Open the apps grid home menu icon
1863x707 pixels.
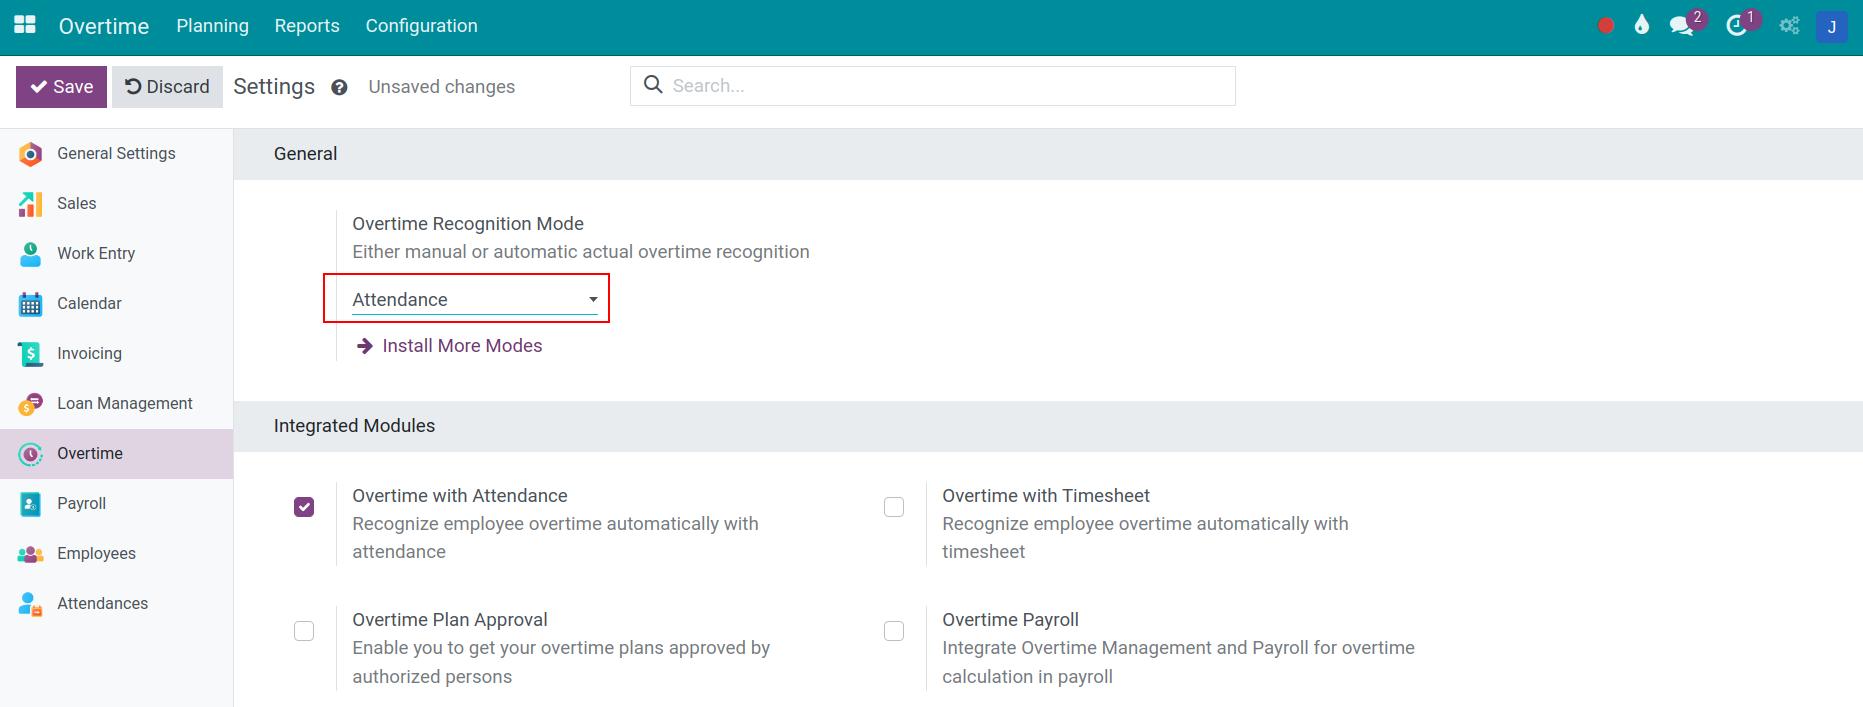pyautogui.click(x=25, y=25)
